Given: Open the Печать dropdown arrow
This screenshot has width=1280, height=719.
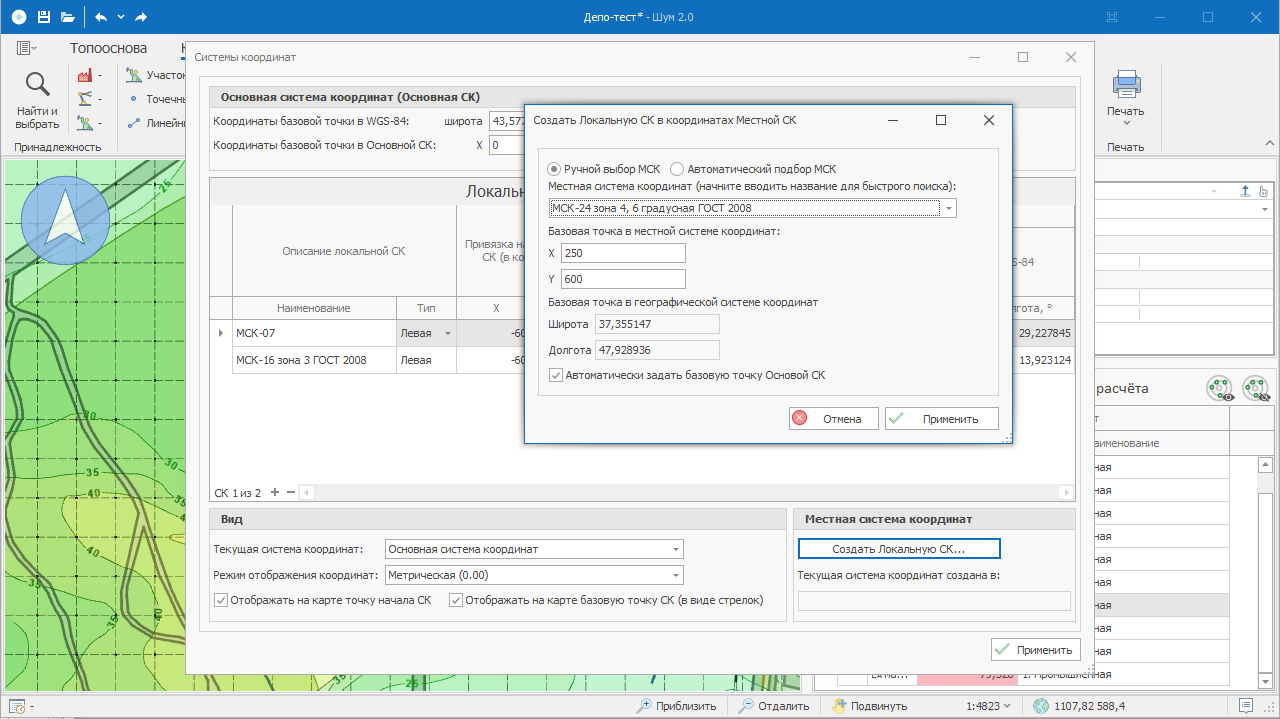Looking at the screenshot, I should click(x=1126, y=123).
